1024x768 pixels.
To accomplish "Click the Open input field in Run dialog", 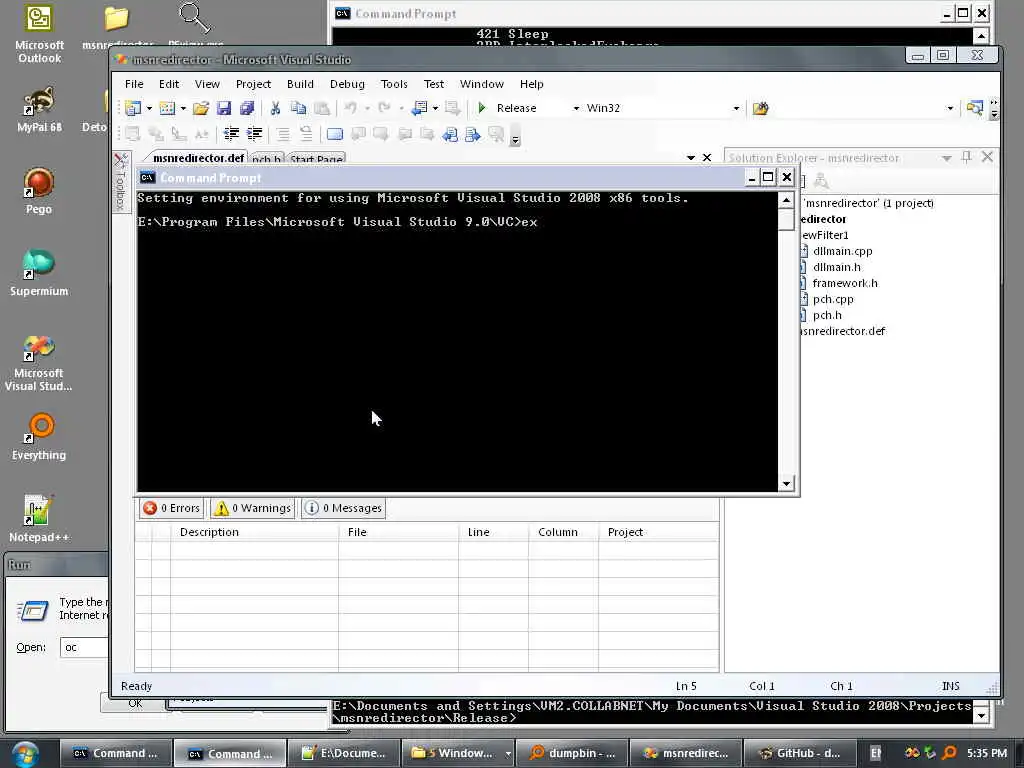I will tap(85, 647).
